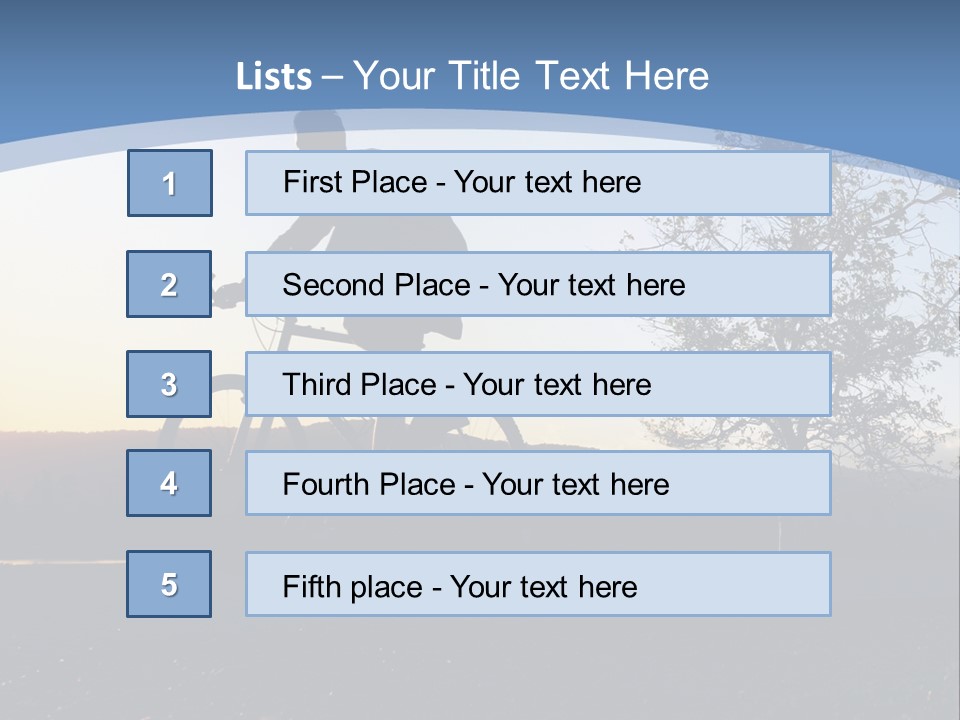Select the "Third Place" text box

538,384
